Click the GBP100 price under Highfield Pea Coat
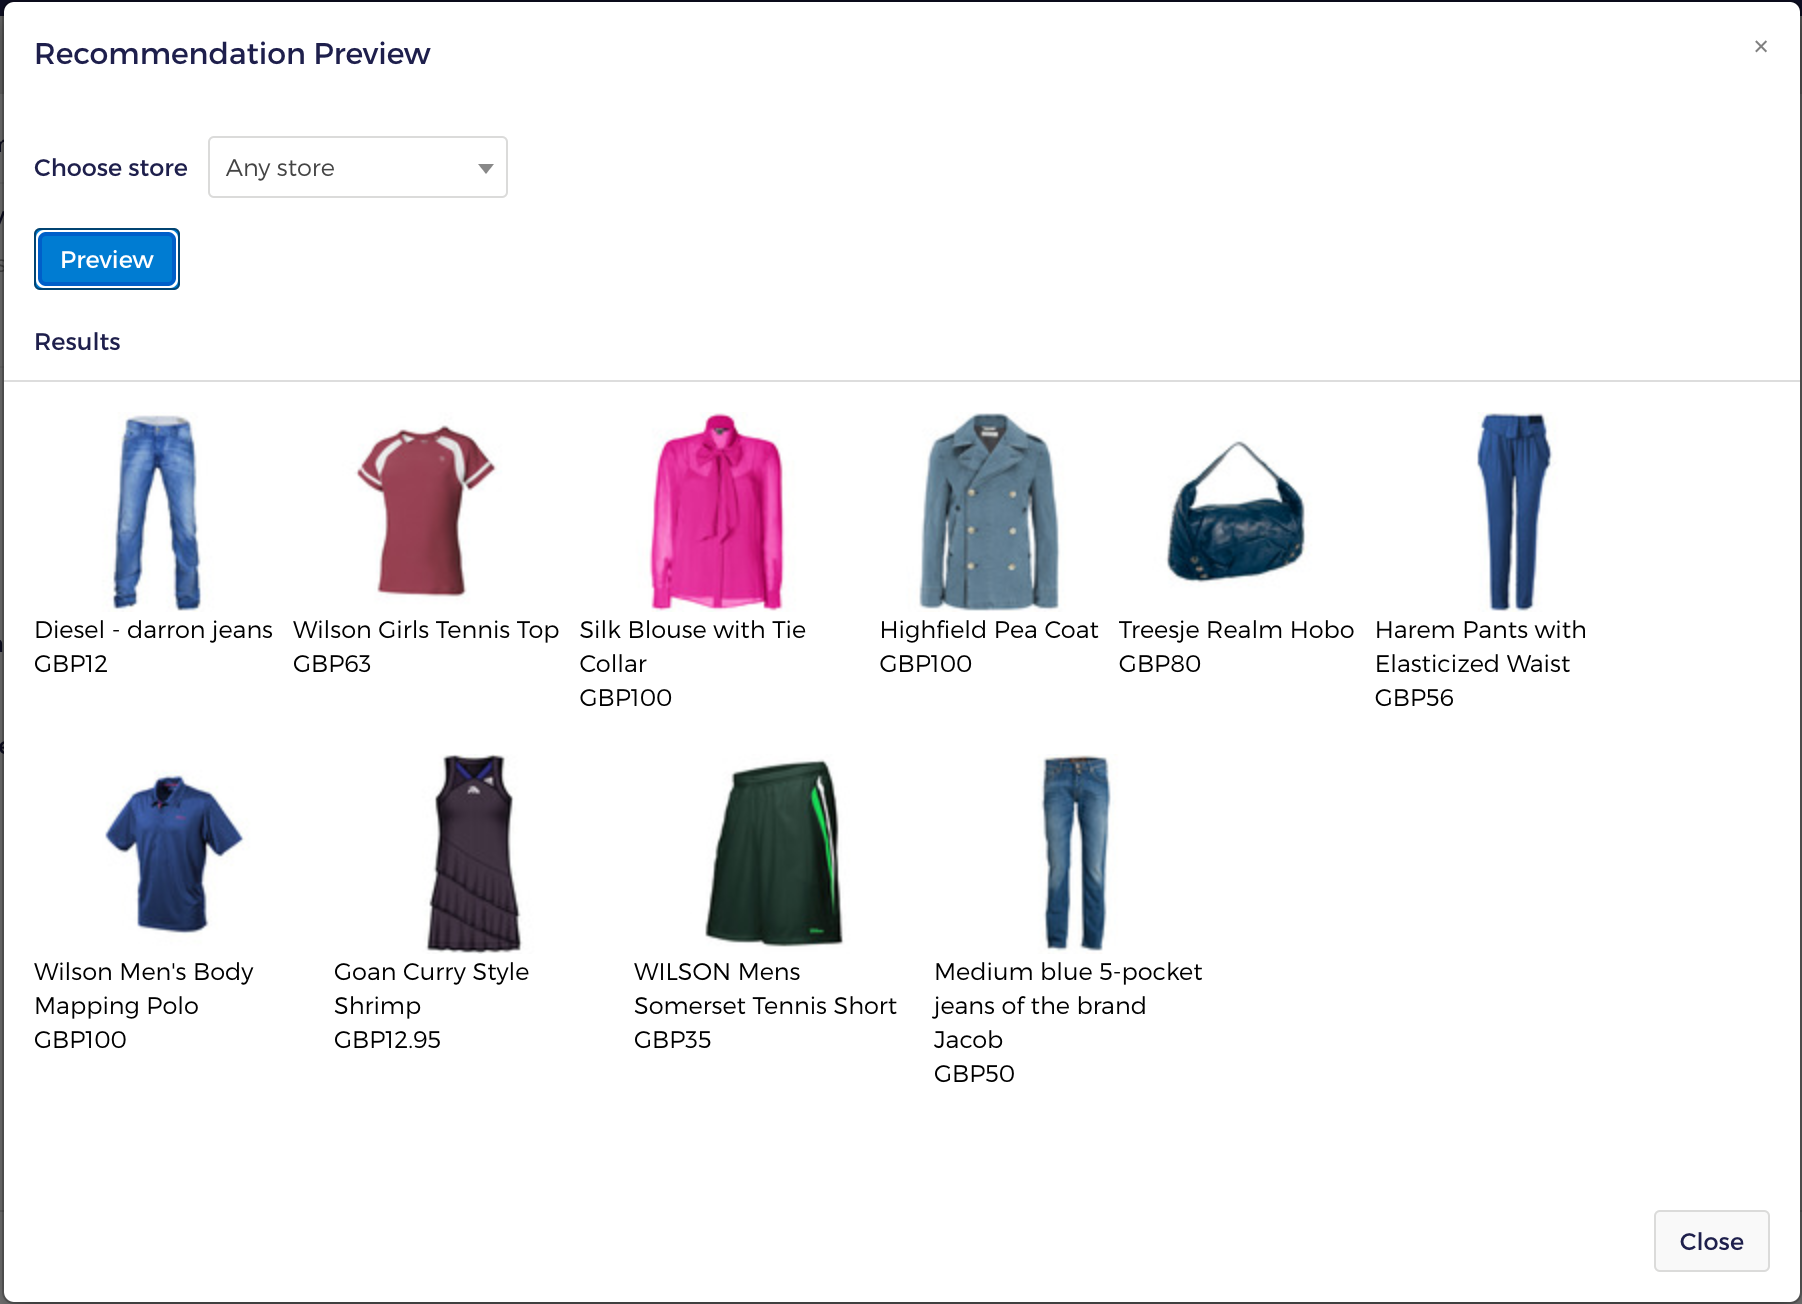This screenshot has height=1304, width=1802. (x=926, y=664)
